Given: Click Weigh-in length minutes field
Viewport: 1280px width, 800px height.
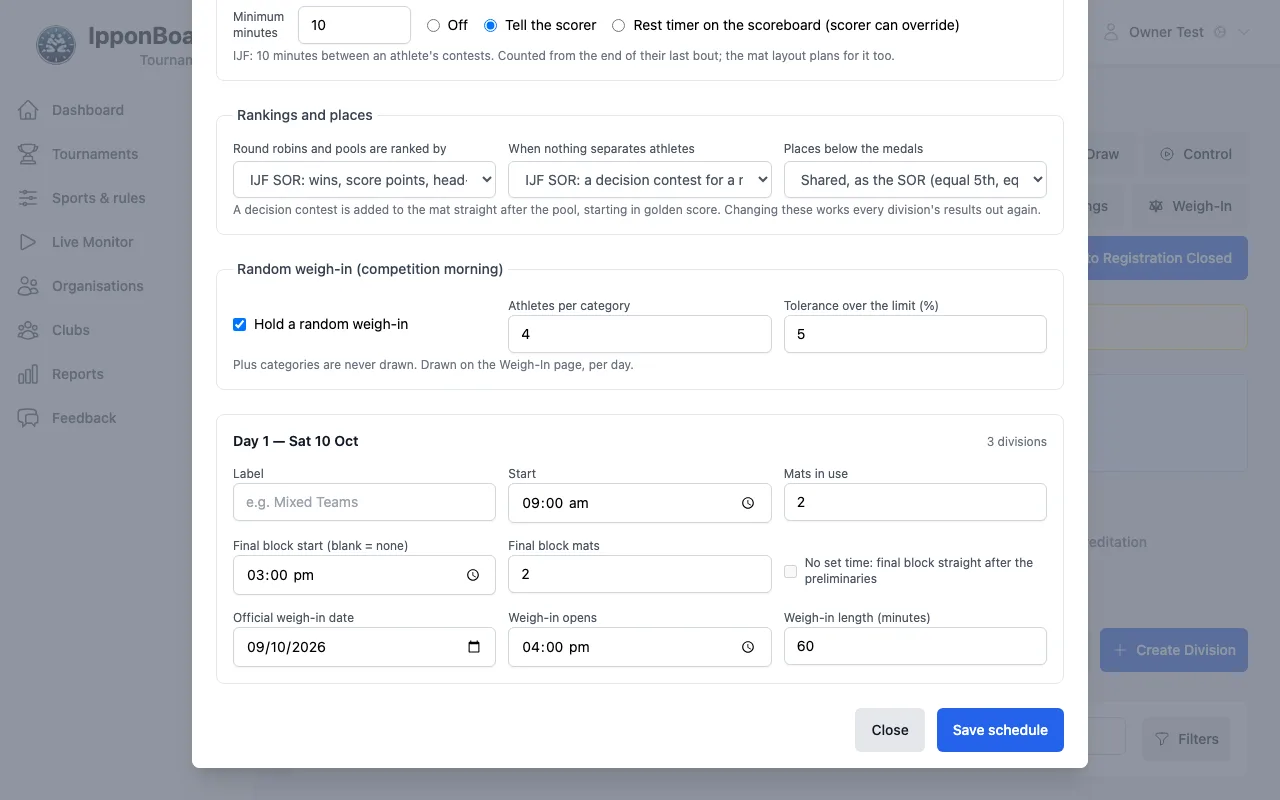Looking at the screenshot, I should coord(915,646).
